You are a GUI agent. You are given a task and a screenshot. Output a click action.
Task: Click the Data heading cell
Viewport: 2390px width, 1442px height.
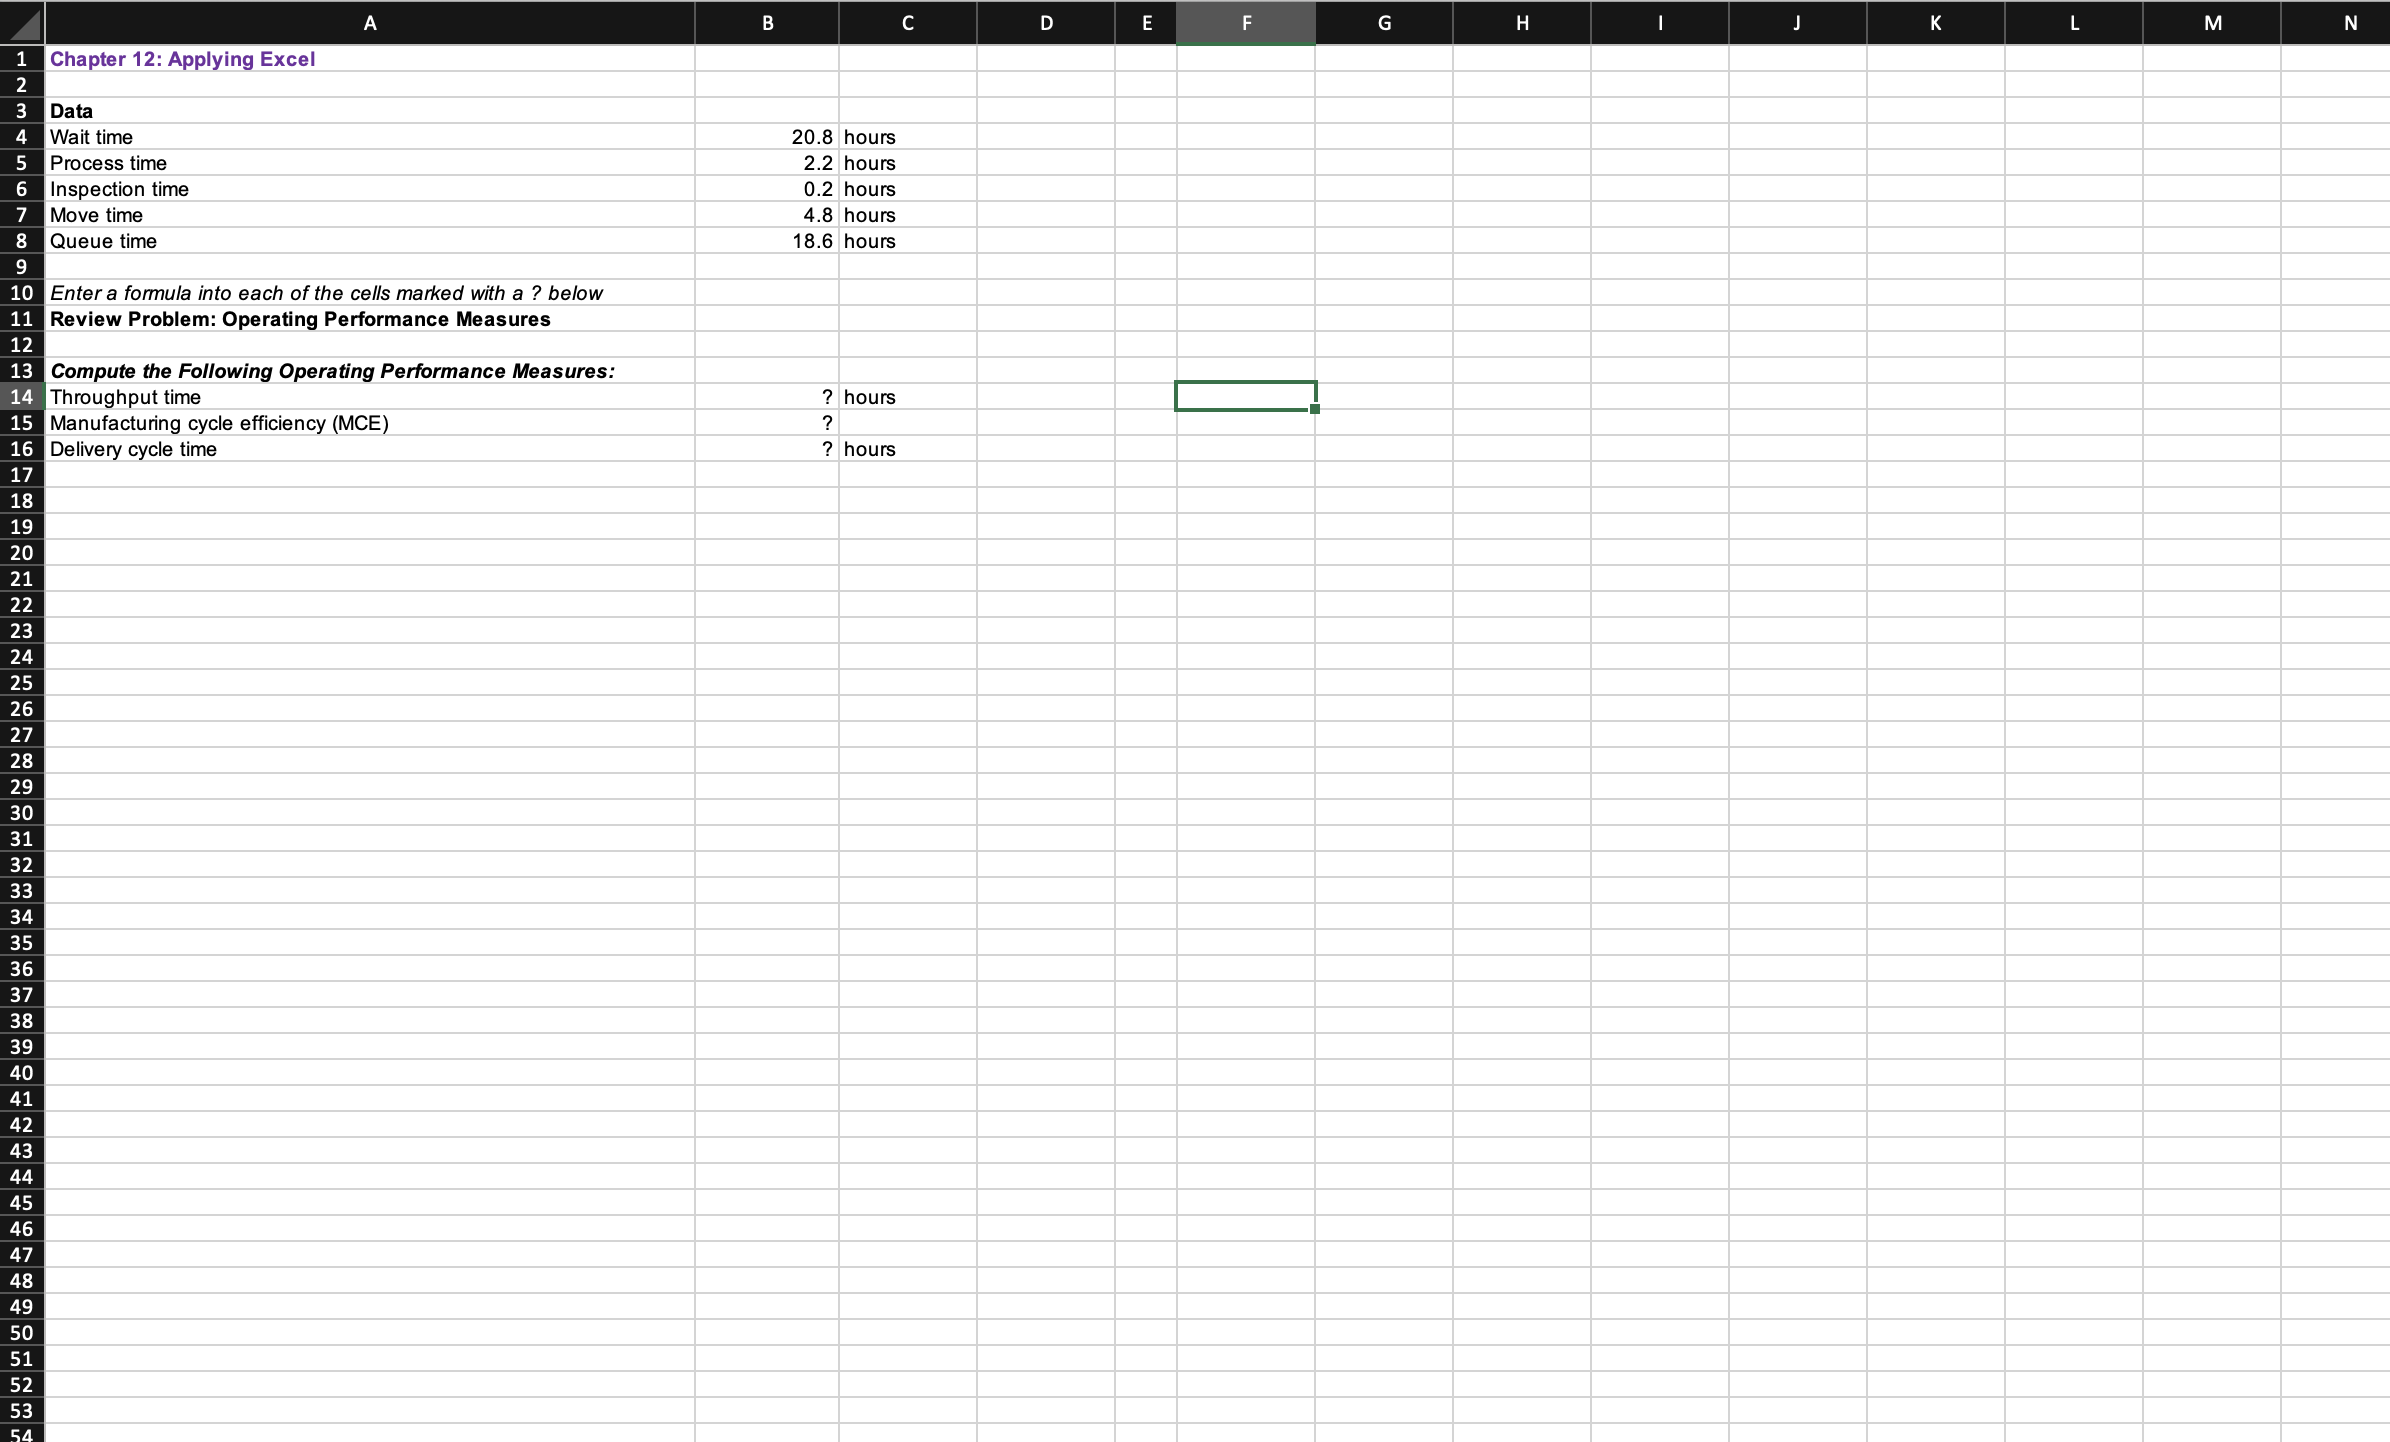72,111
